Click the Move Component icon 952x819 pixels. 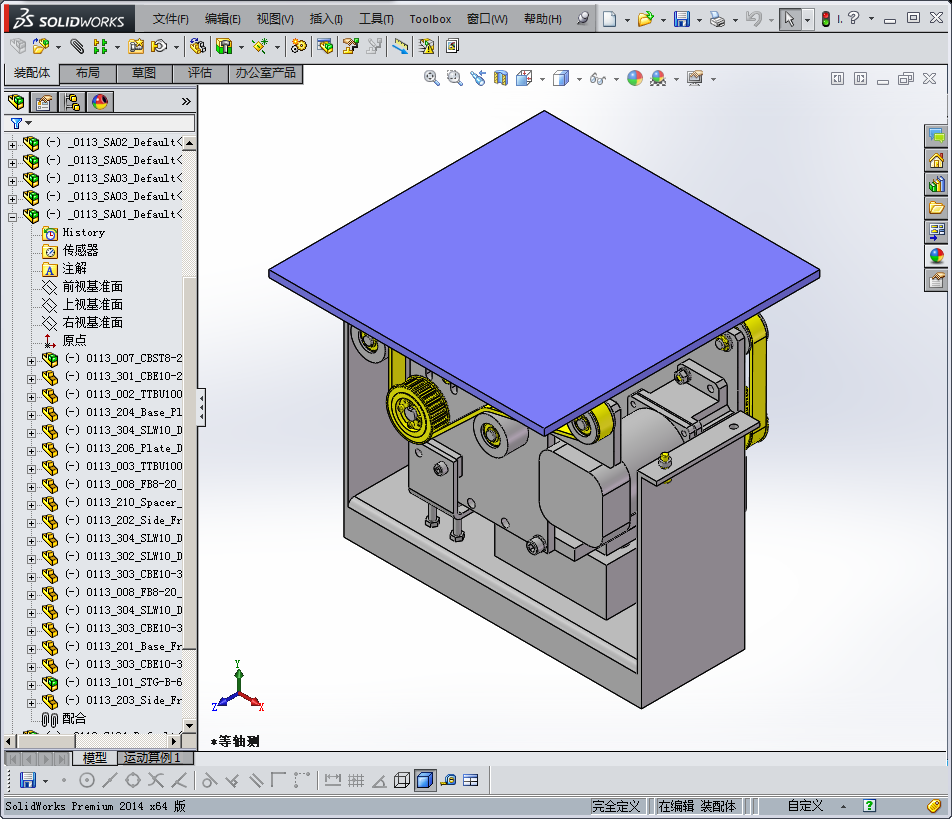pyautogui.click(x=159, y=46)
